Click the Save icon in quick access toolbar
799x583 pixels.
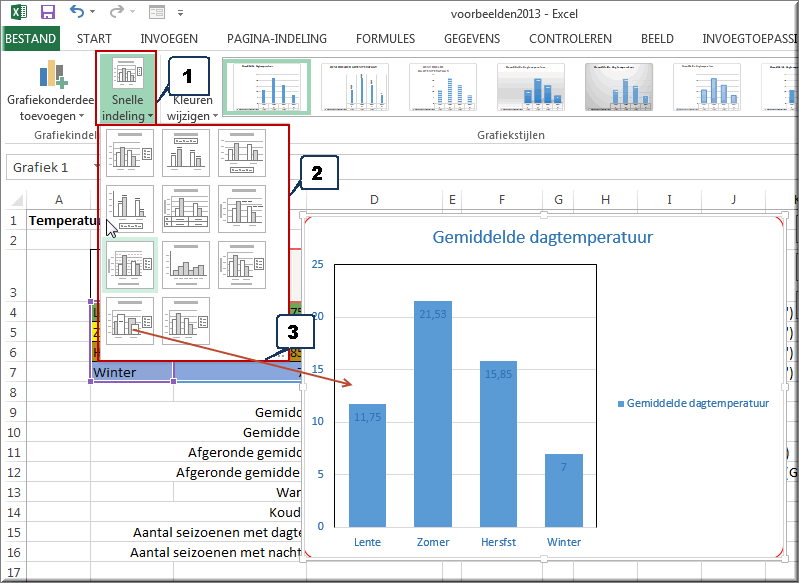[x=47, y=13]
